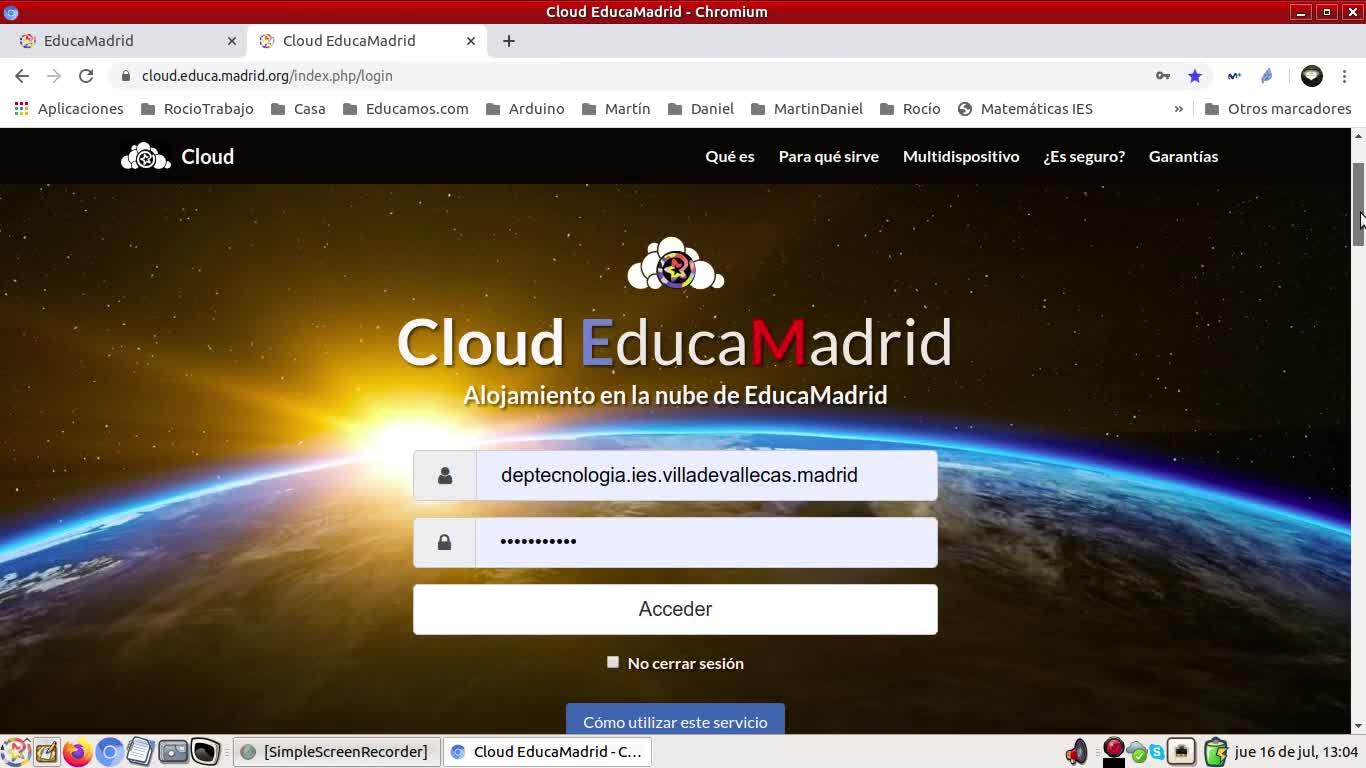Image resolution: width=1366 pixels, height=768 pixels.
Task: Select the Cloud EducaMadrid browser tab
Action: 365,41
